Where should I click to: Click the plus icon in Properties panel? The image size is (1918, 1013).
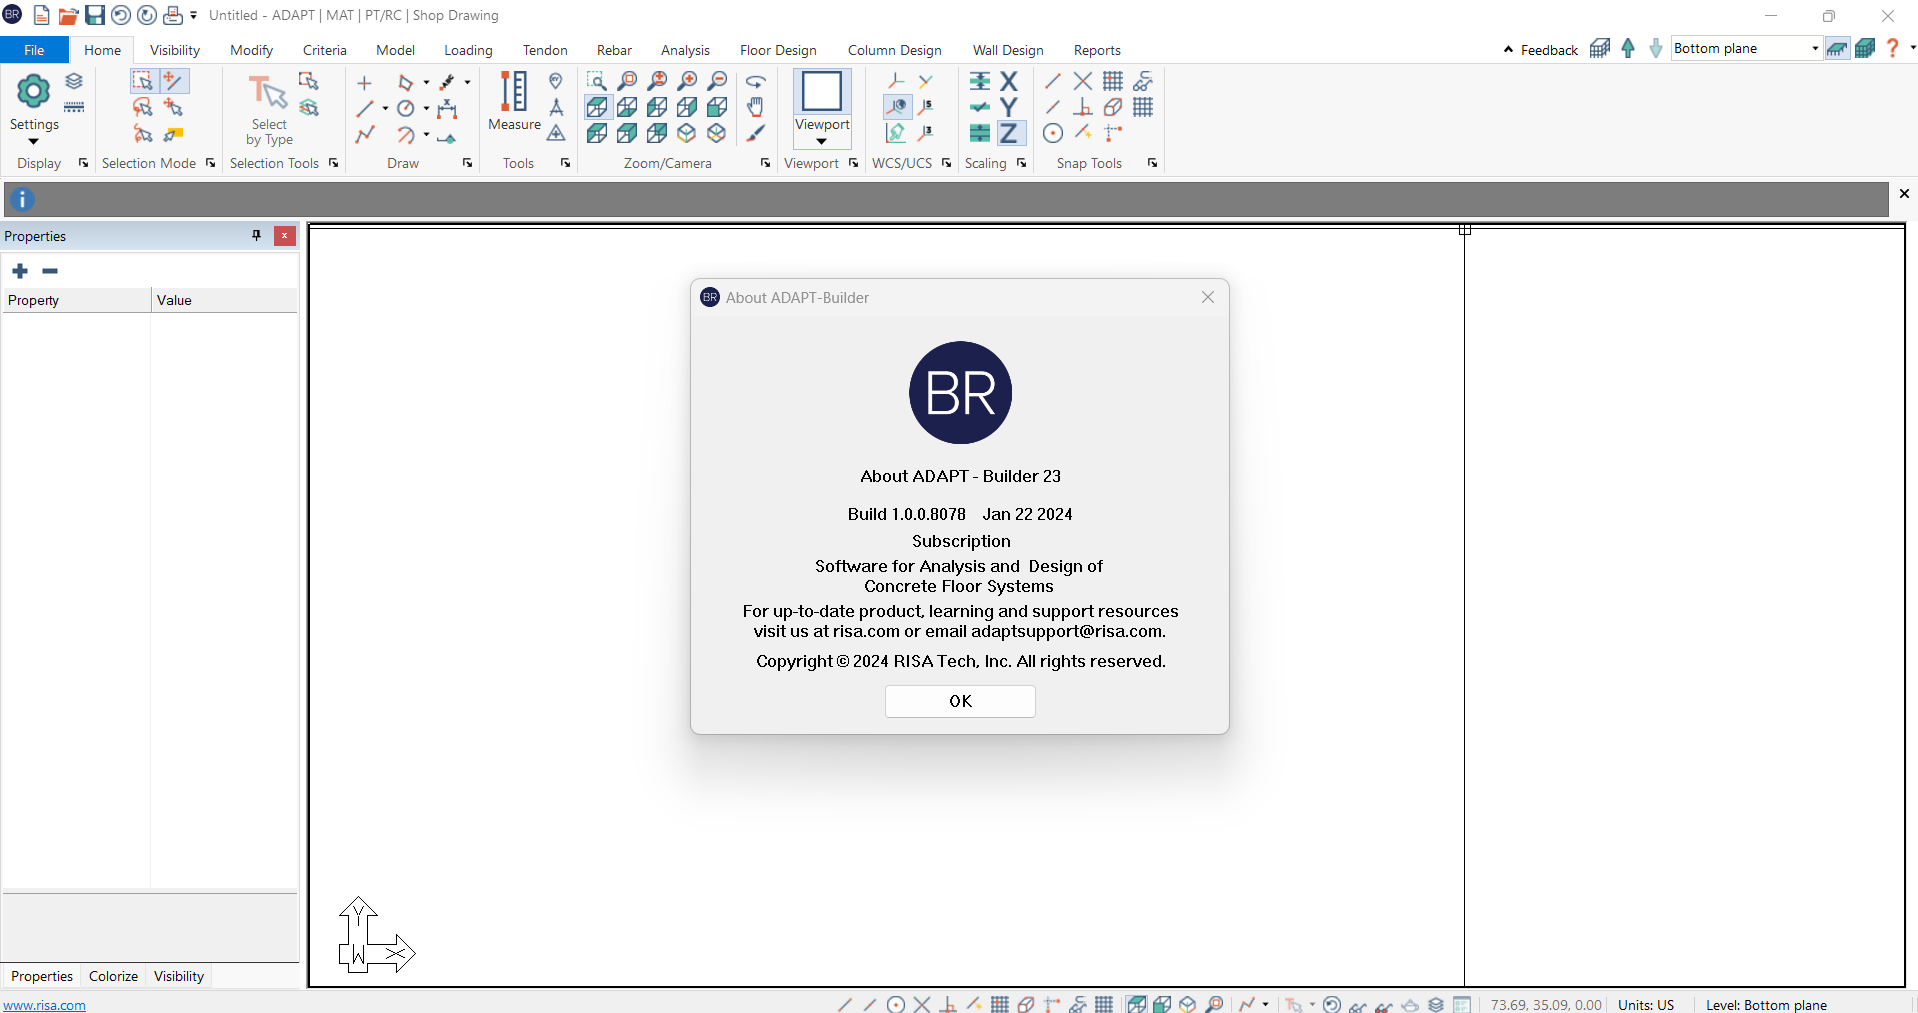[20, 271]
